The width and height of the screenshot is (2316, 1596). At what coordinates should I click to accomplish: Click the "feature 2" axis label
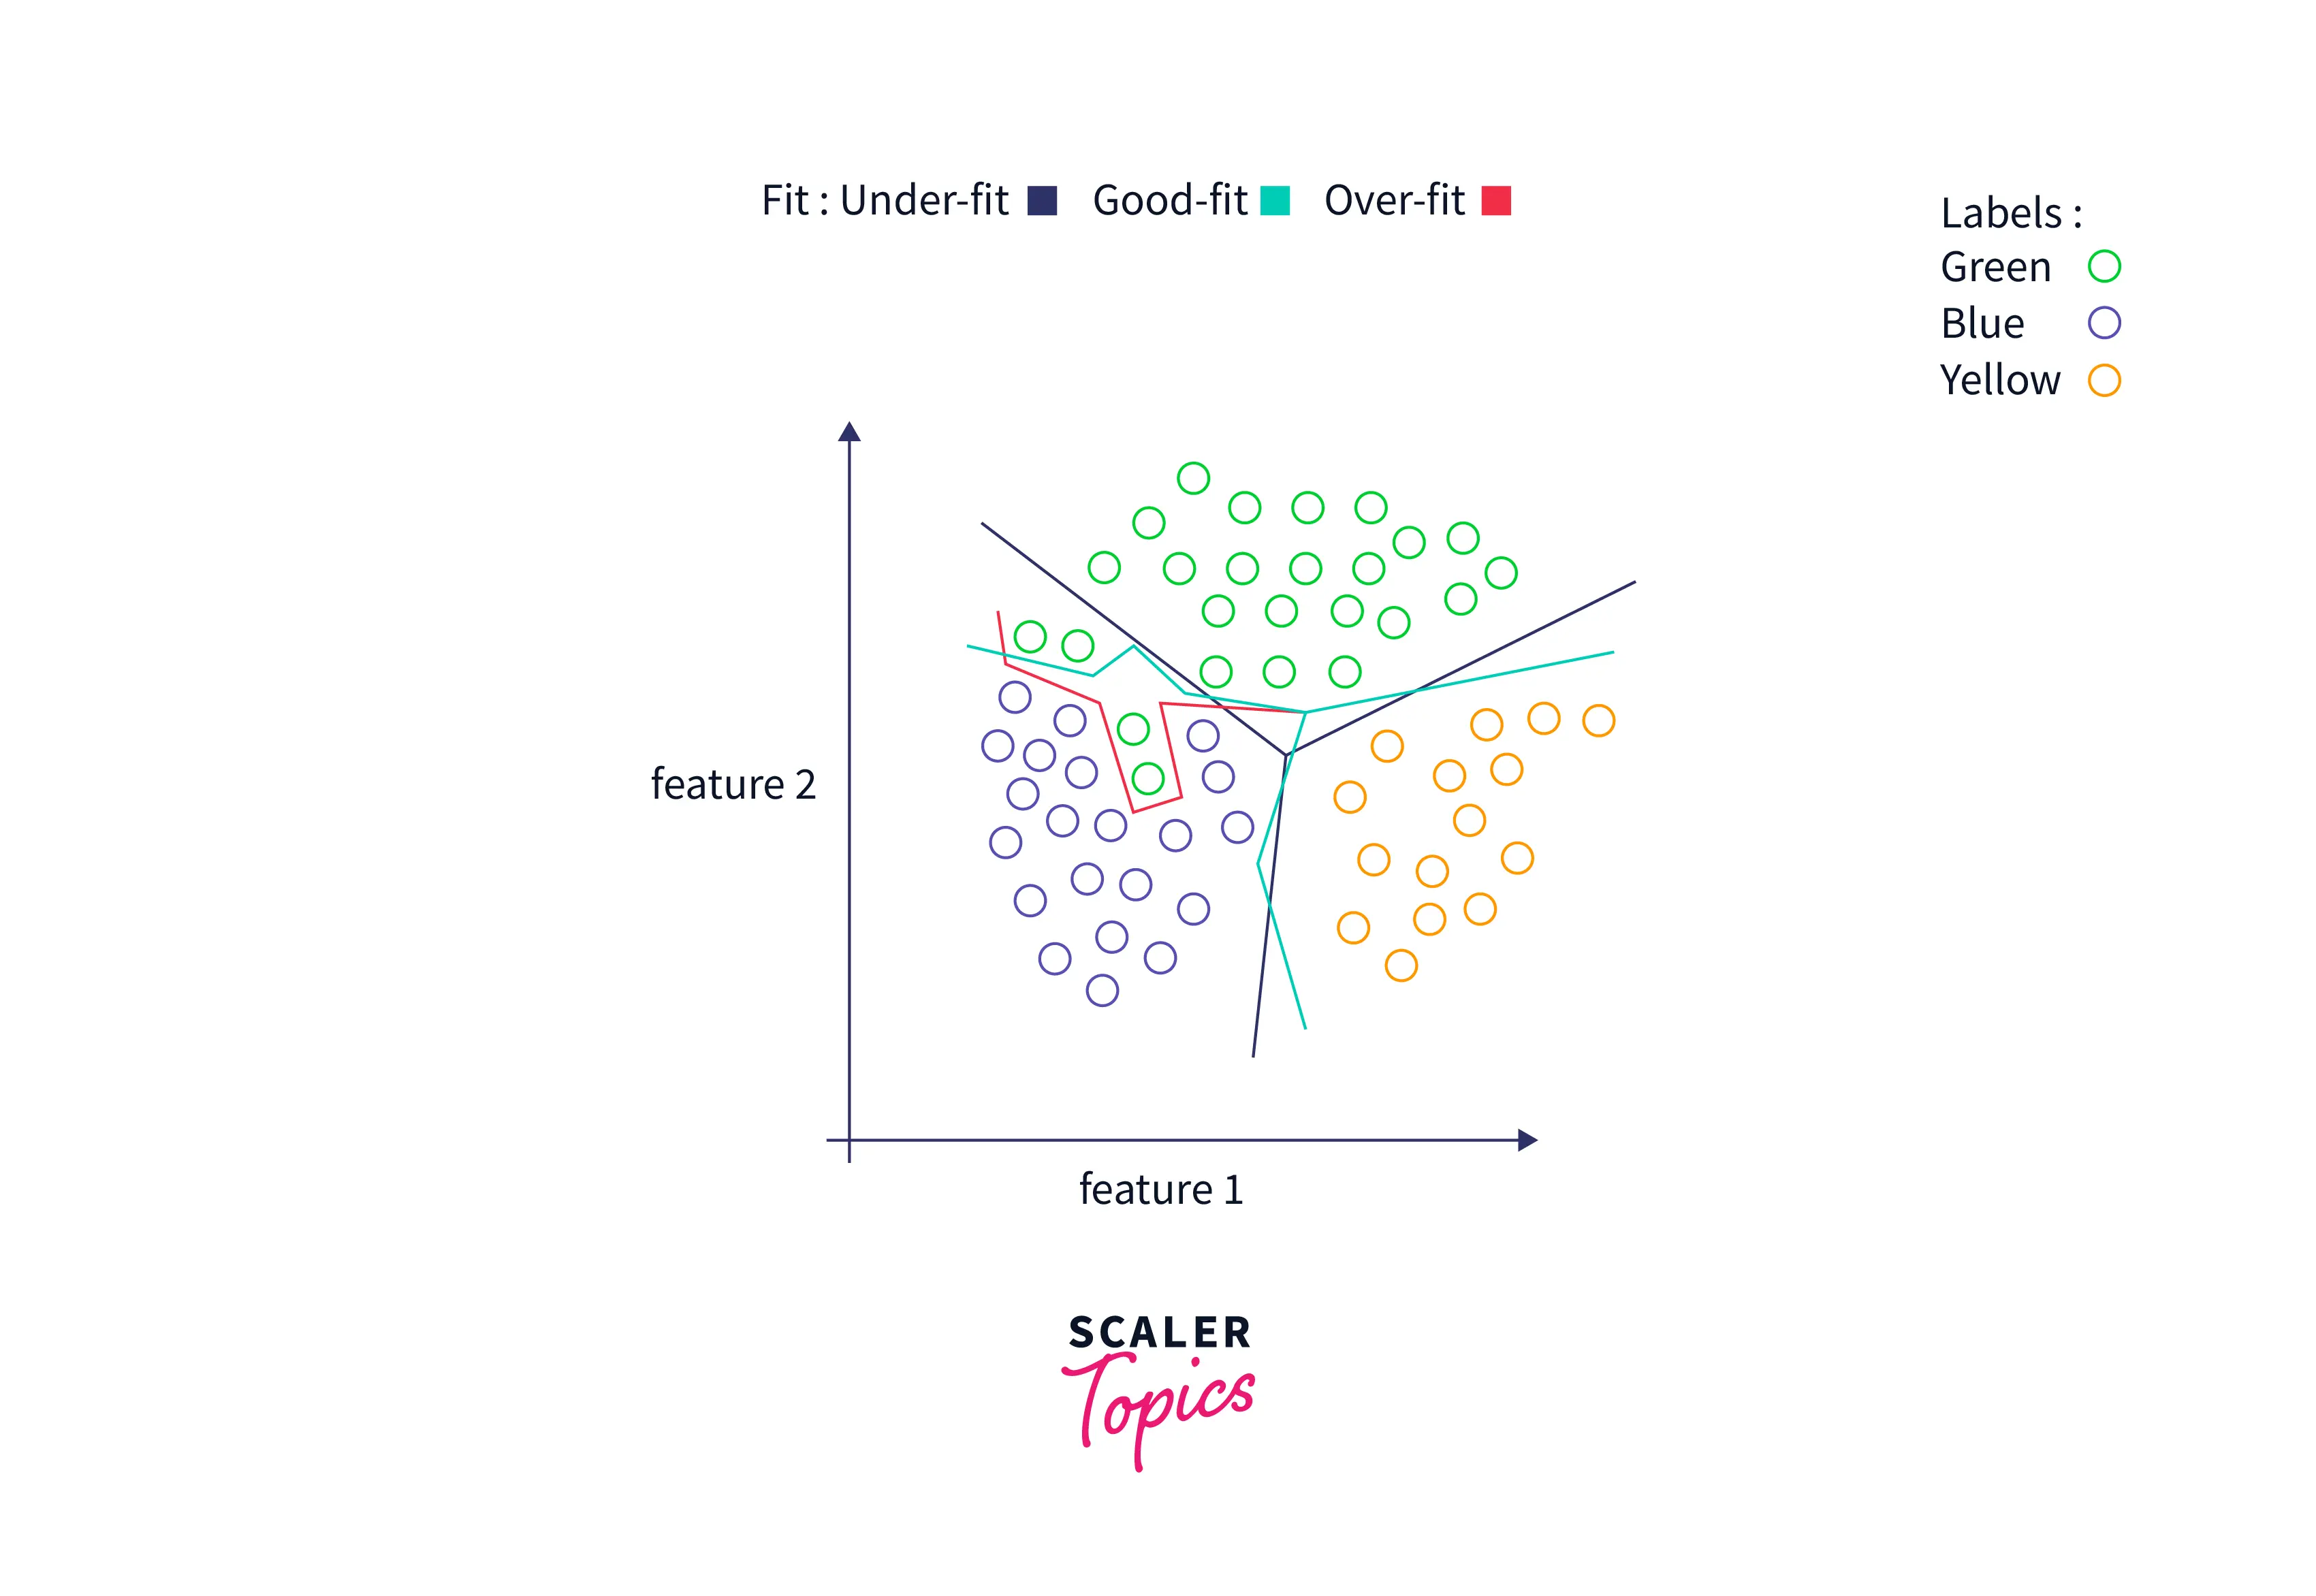733,784
